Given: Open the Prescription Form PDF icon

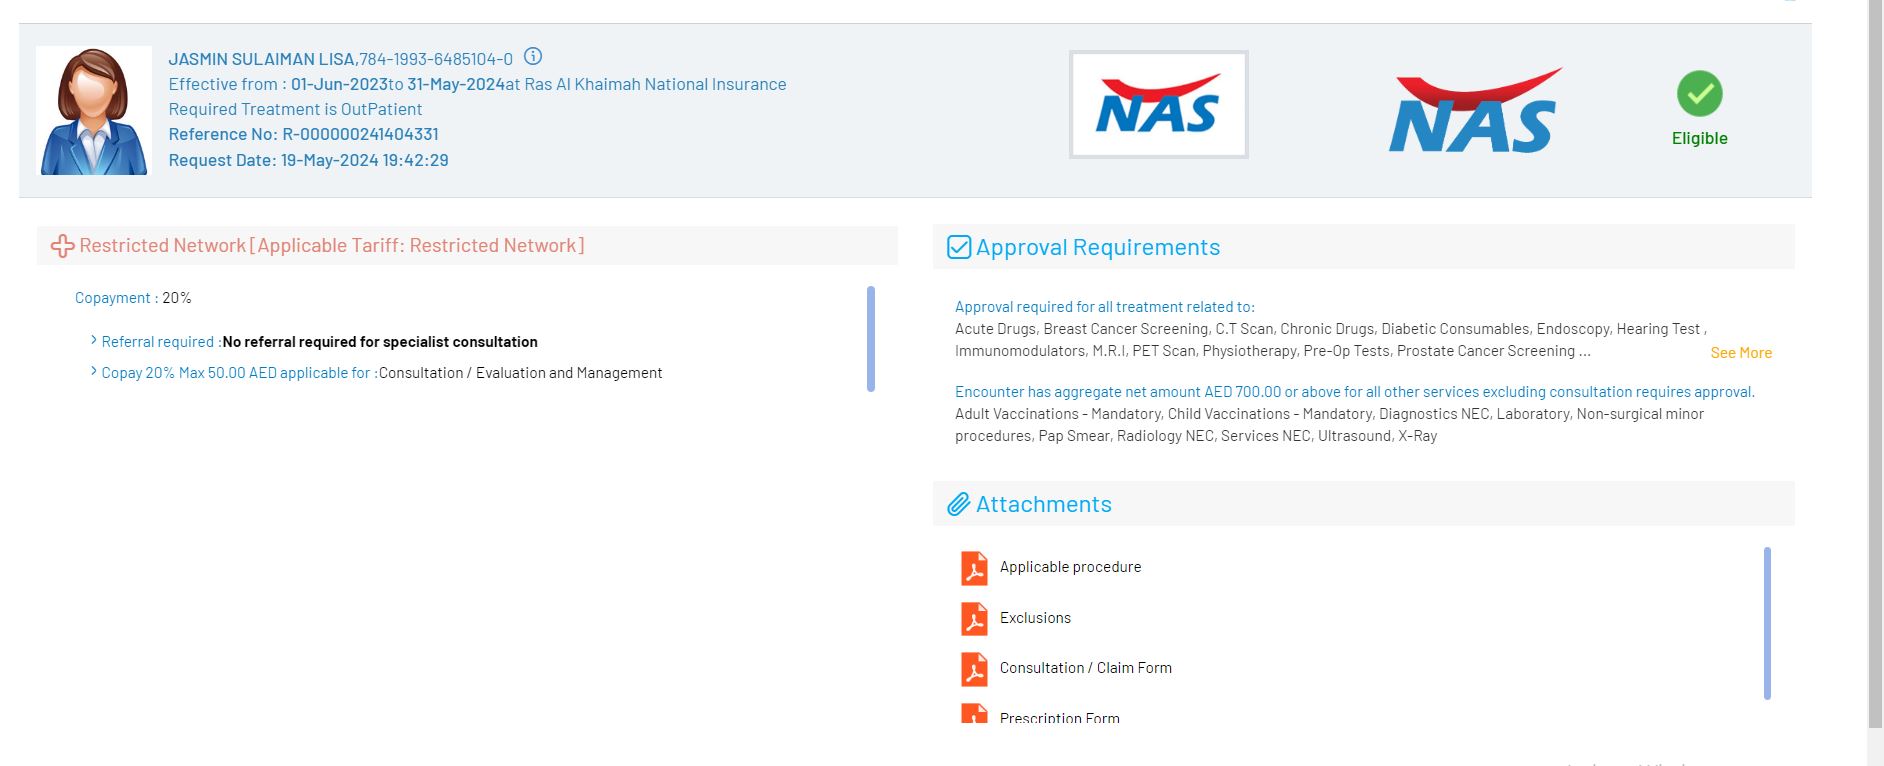Looking at the screenshot, I should [974, 713].
